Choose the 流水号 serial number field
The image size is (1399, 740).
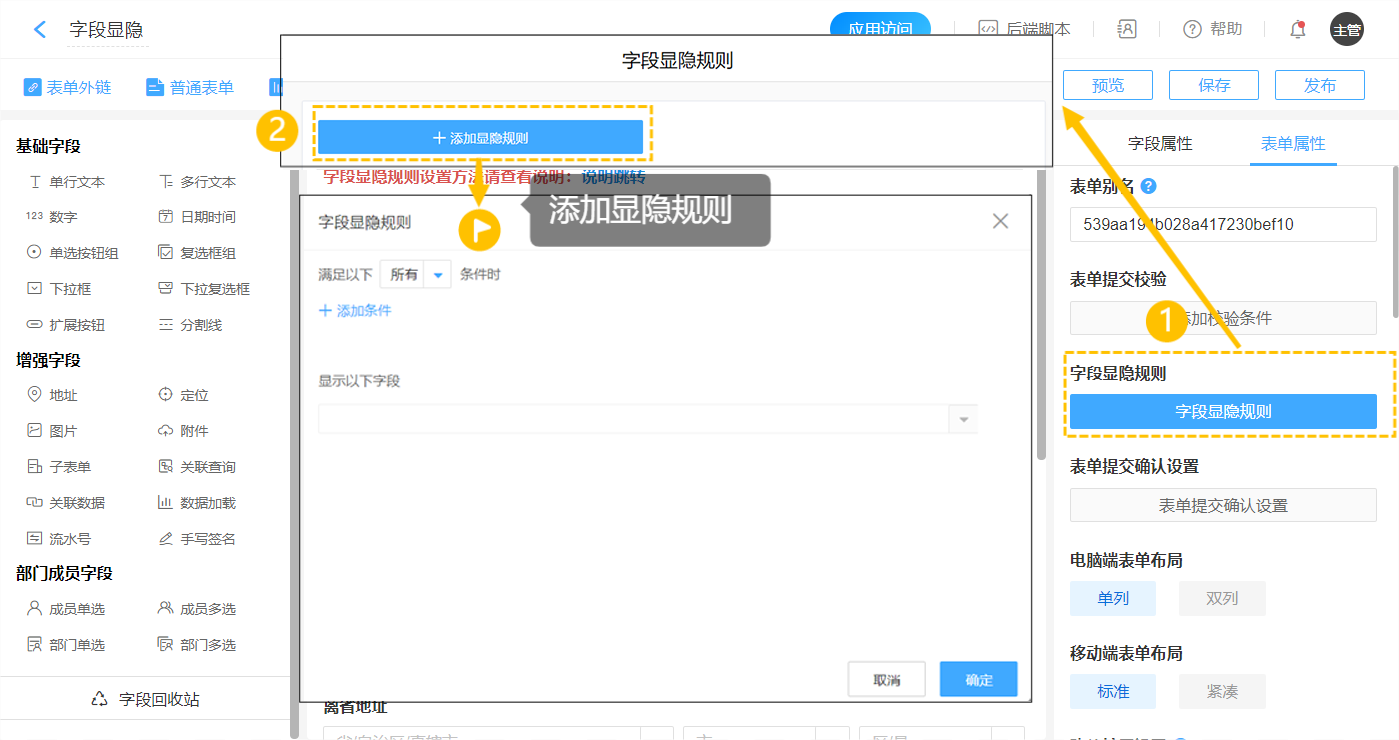pyautogui.click(x=60, y=539)
